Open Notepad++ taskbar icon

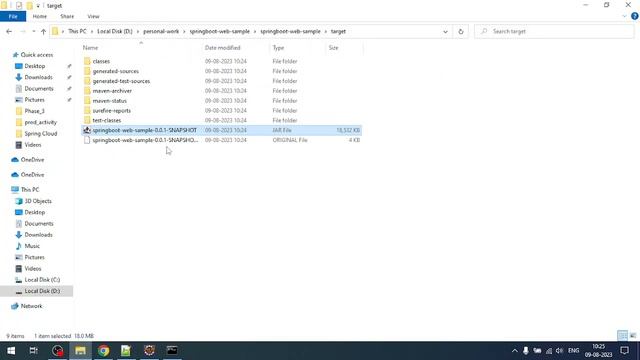coord(126,351)
